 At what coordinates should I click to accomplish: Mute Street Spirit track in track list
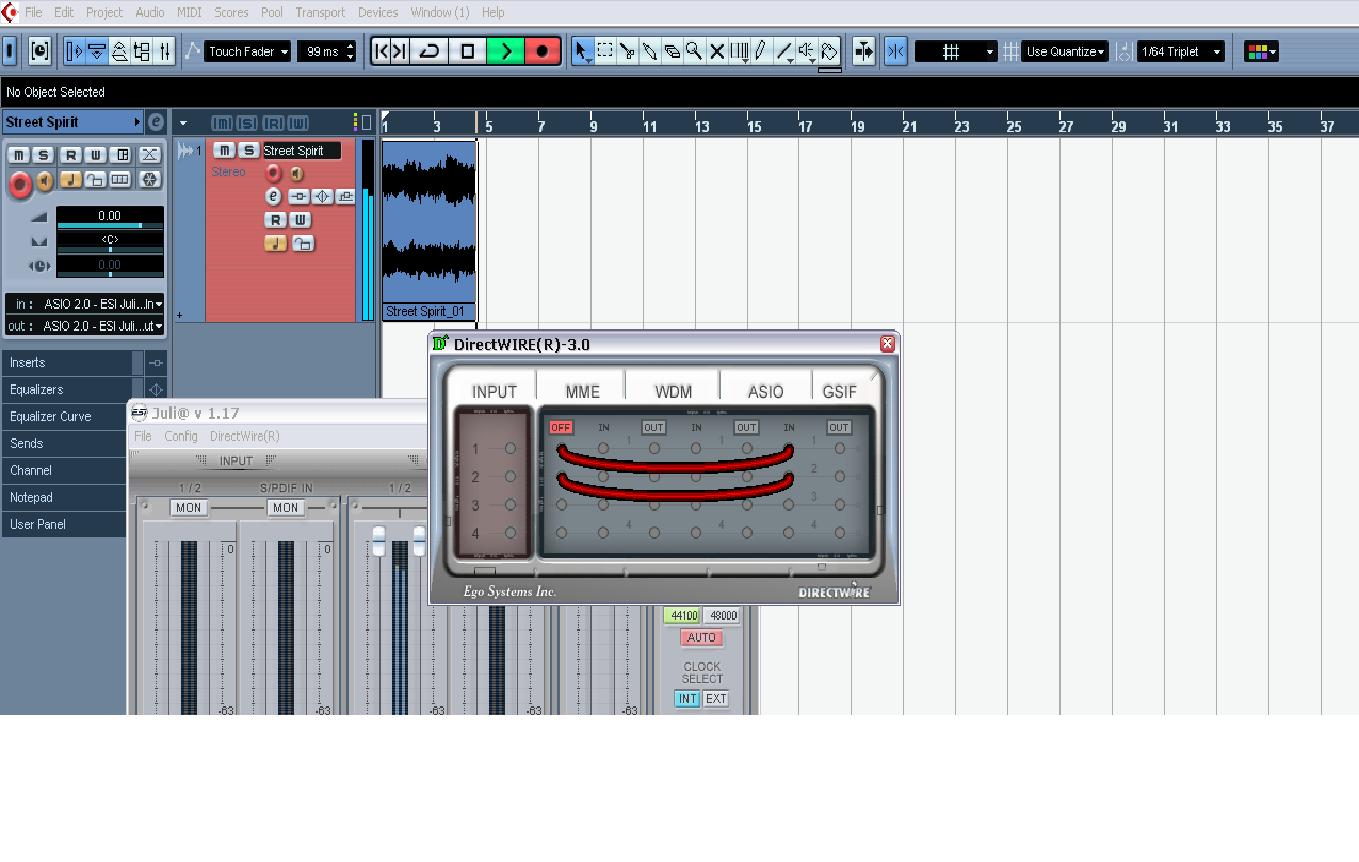(x=224, y=150)
